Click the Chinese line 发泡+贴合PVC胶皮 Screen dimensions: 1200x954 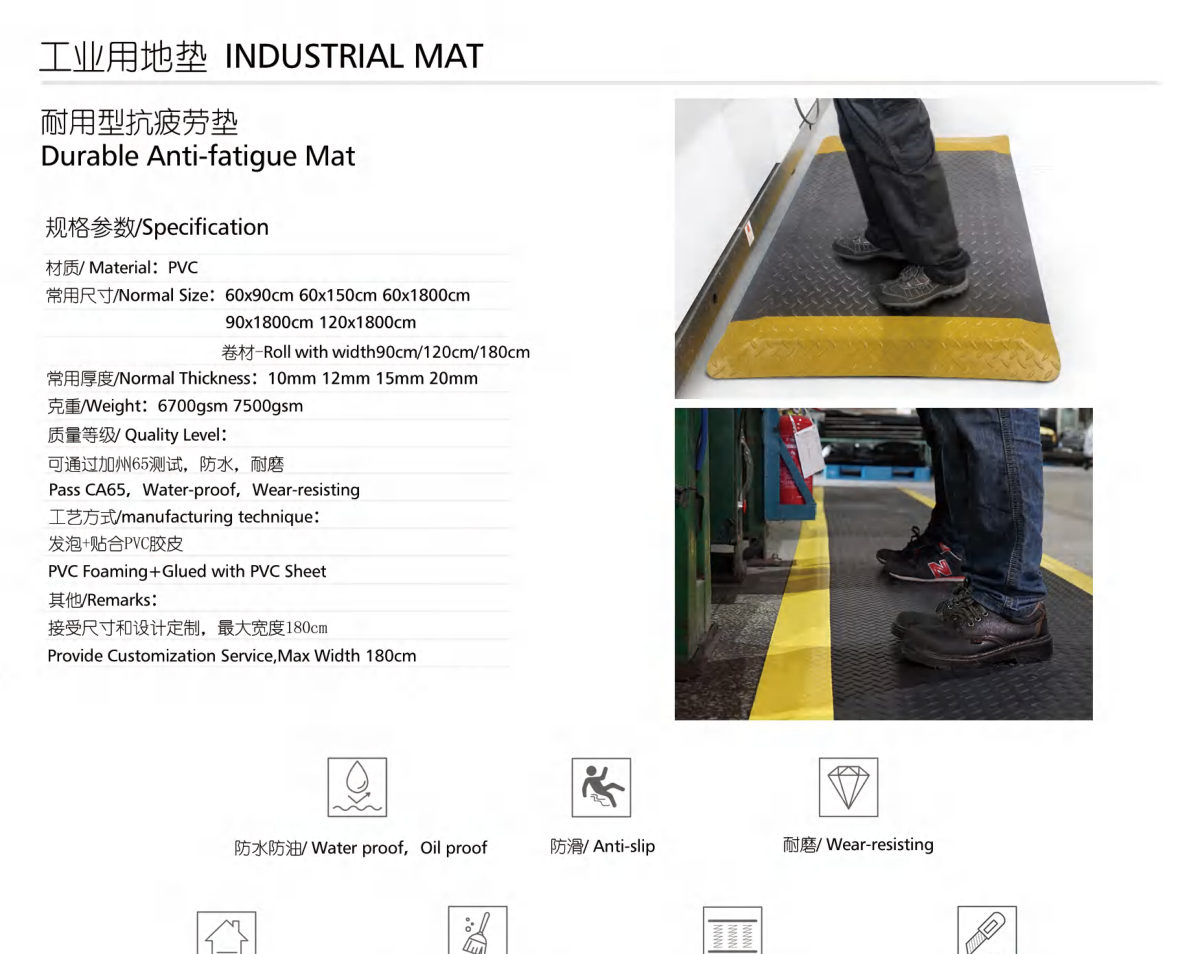click(x=115, y=544)
